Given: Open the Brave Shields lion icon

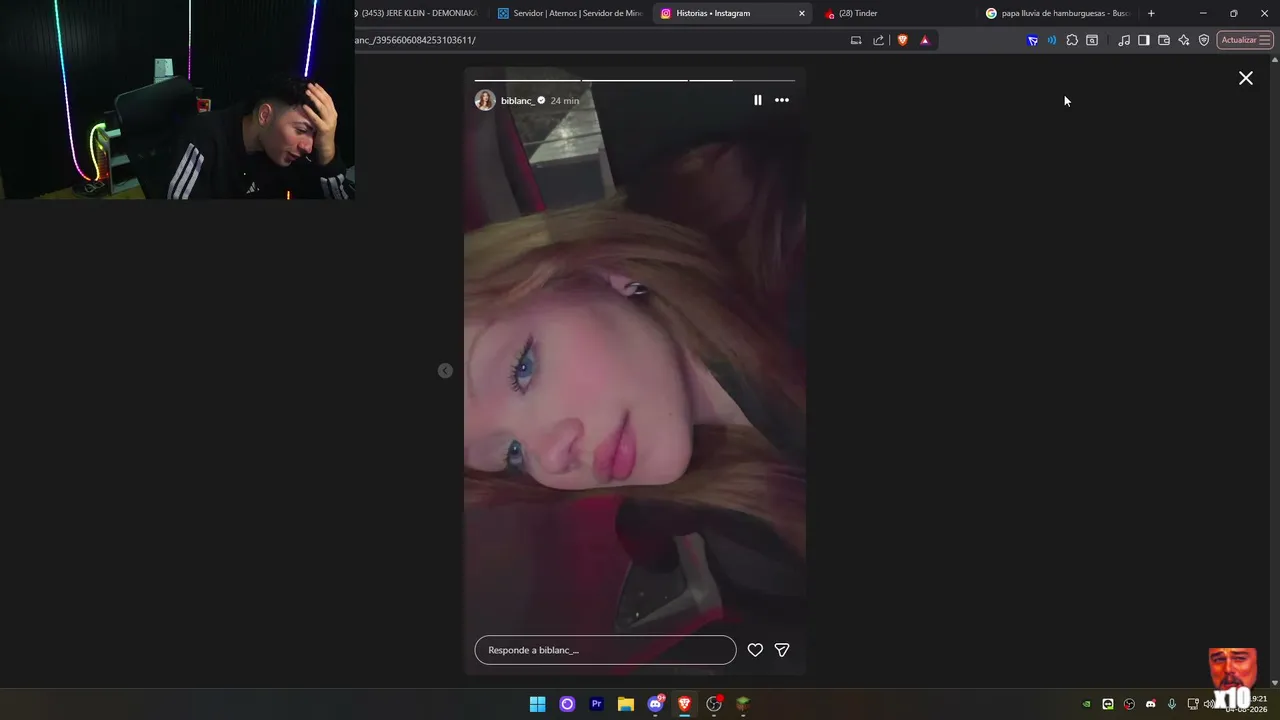Looking at the screenshot, I should coord(902,40).
